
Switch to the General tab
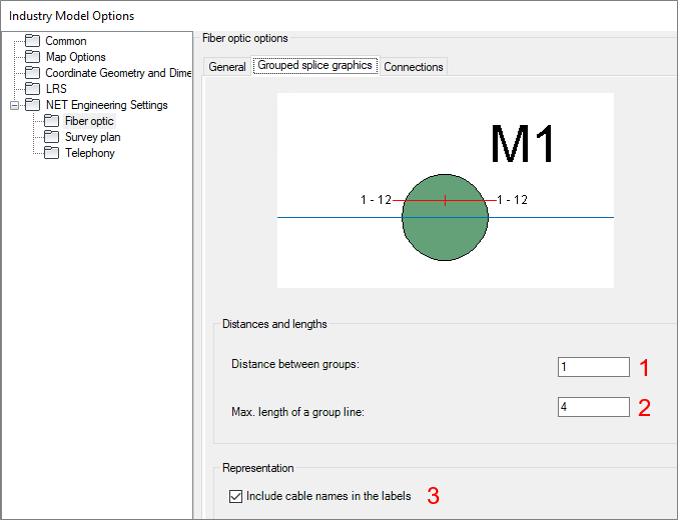tap(227, 67)
